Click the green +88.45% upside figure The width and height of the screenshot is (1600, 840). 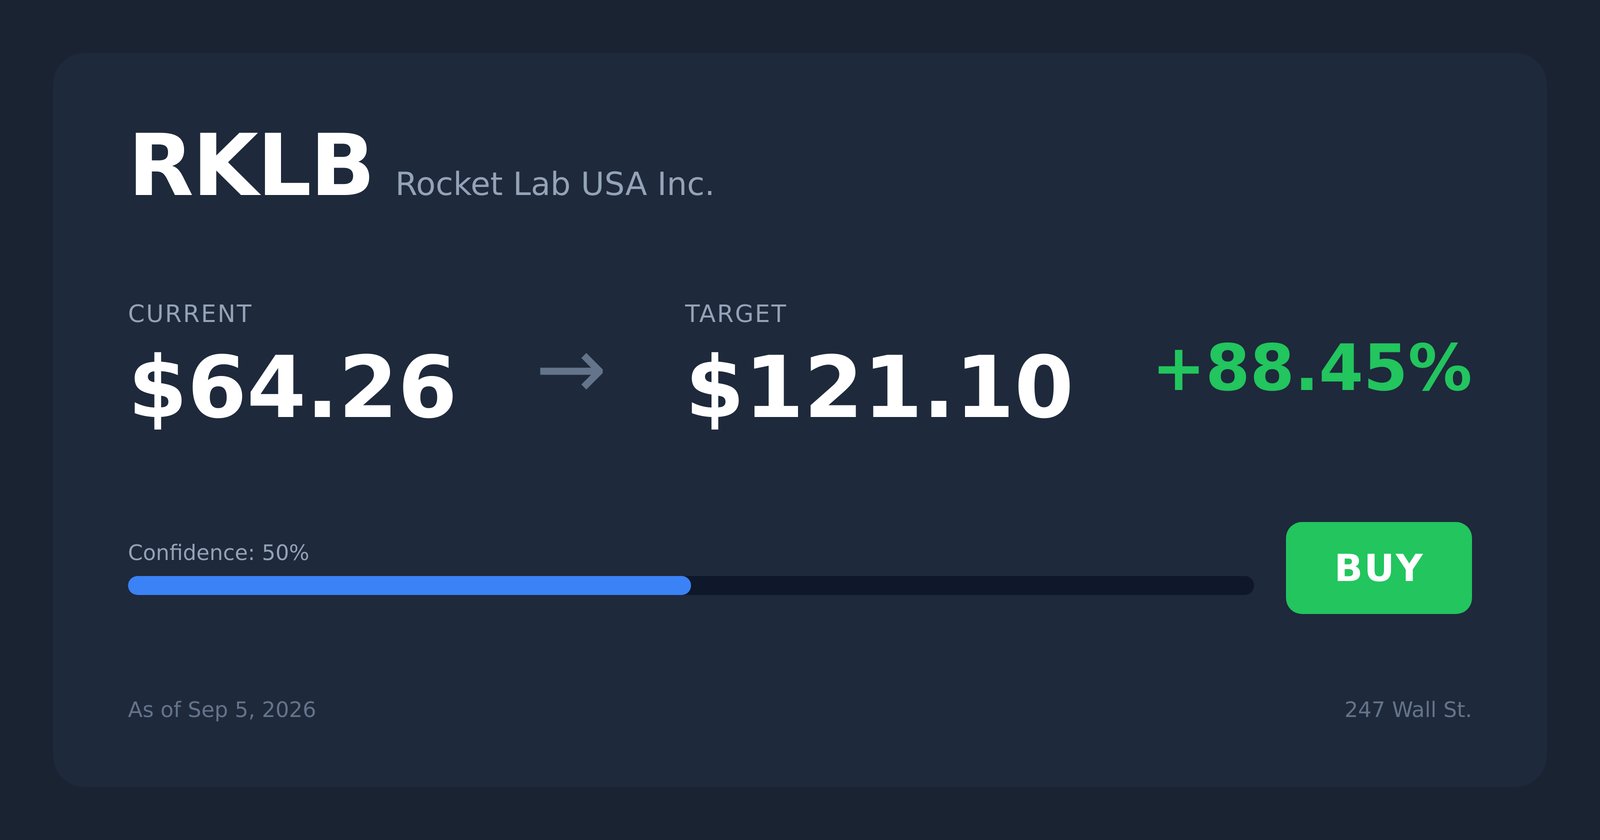[x=1313, y=369]
